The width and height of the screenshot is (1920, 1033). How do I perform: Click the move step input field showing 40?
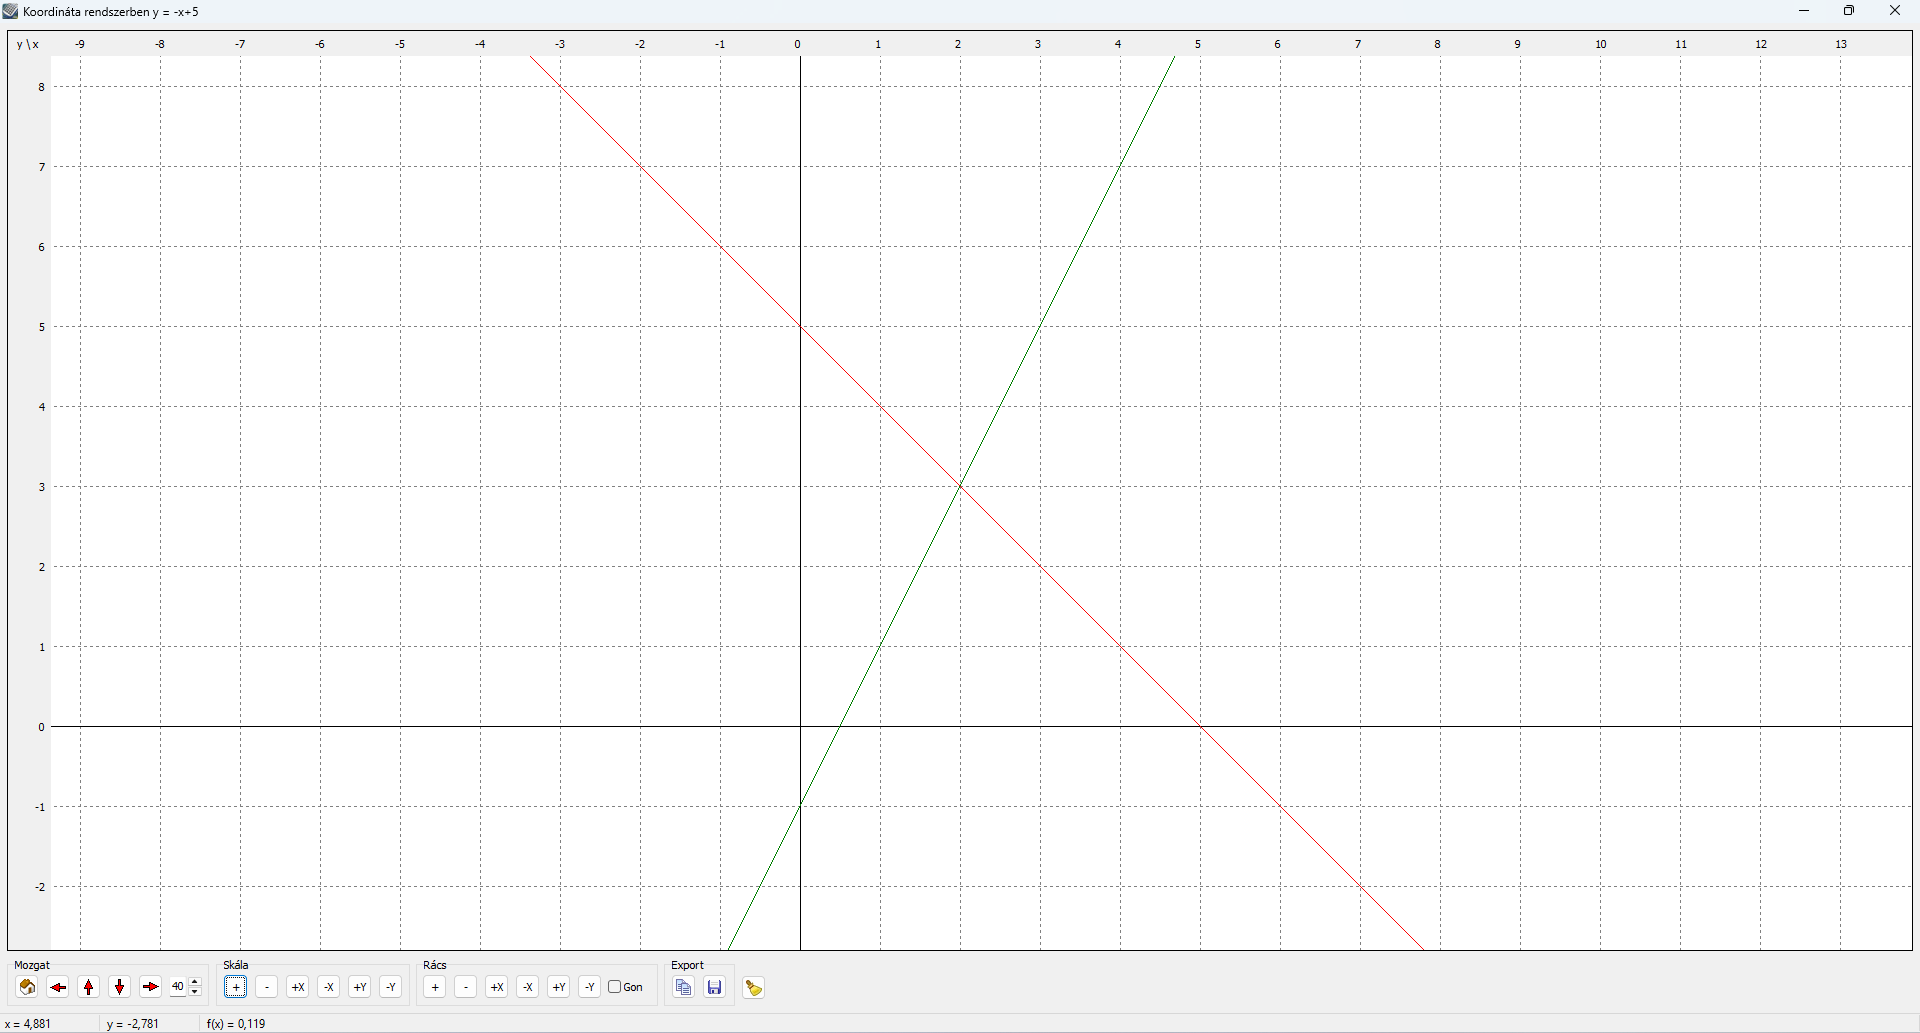(x=178, y=988)
